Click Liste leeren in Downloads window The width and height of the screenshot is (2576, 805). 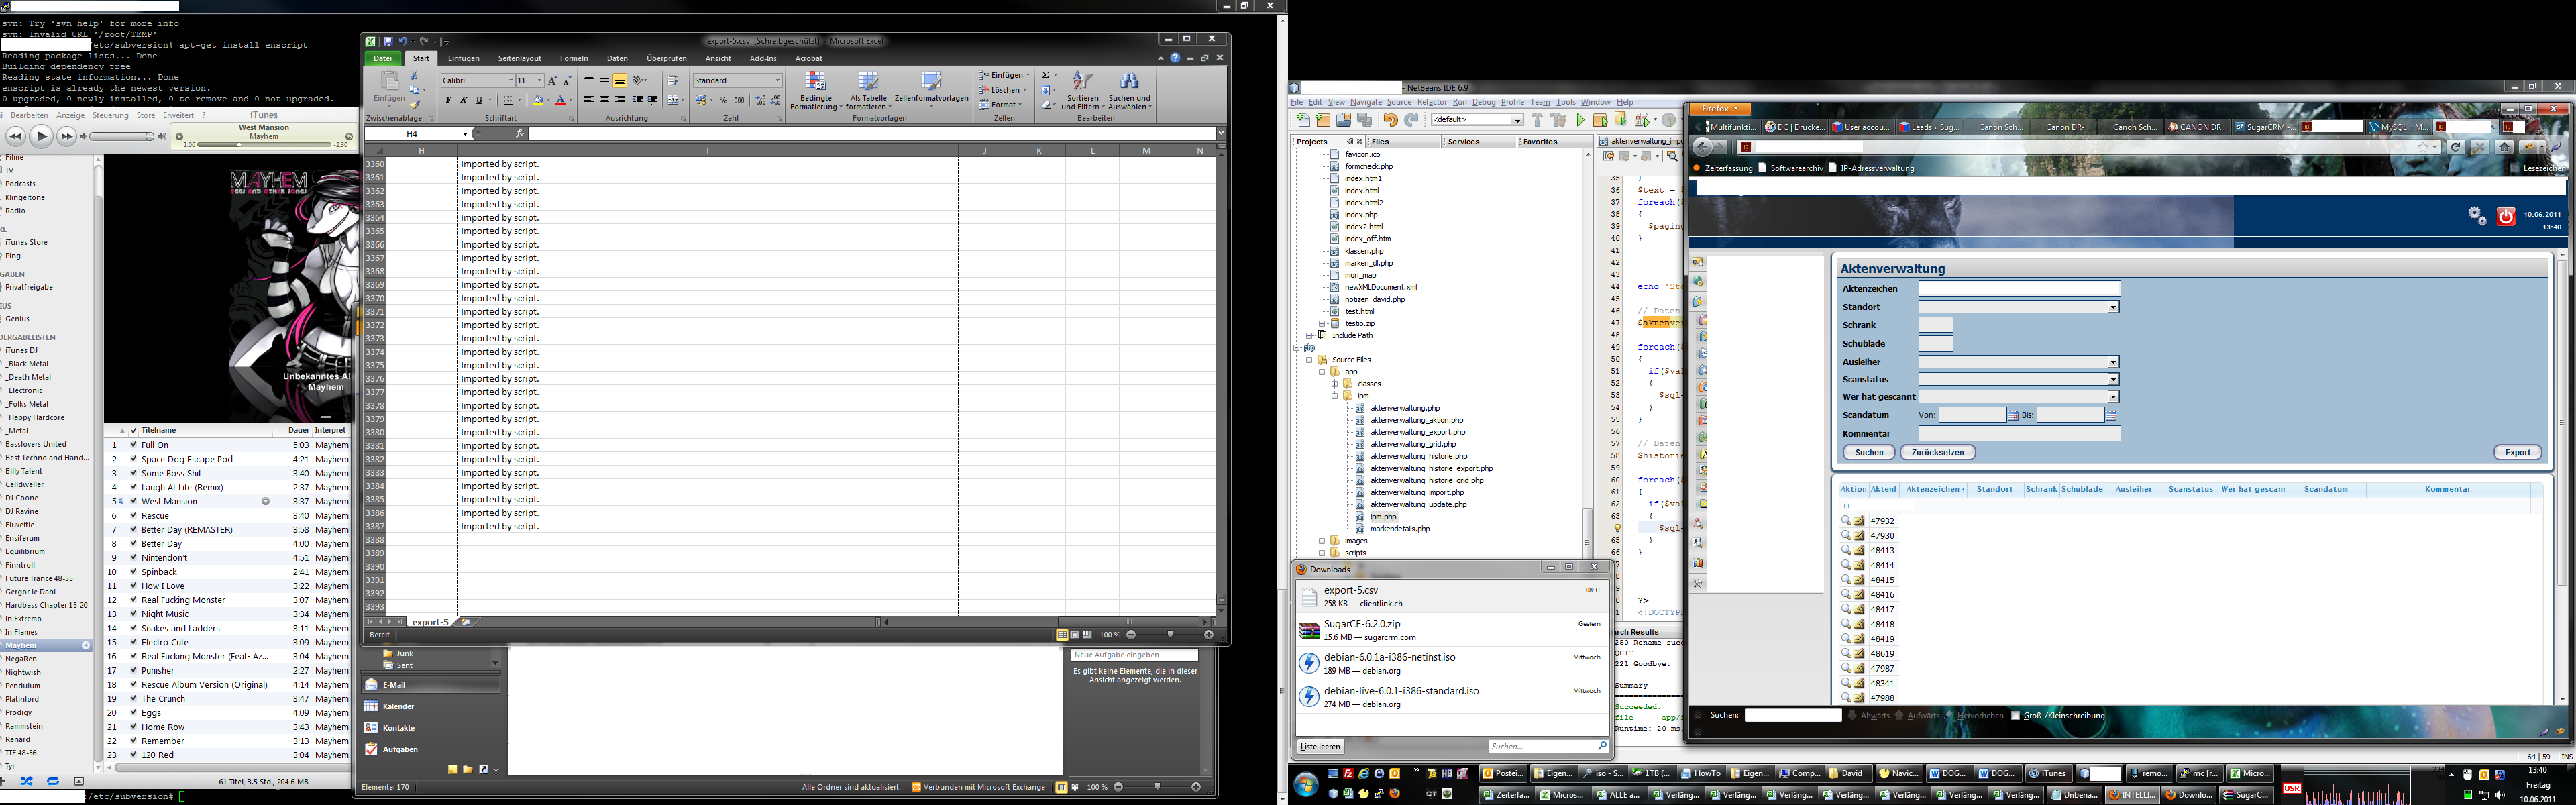pyautogui.click(x=1320, y=747)
